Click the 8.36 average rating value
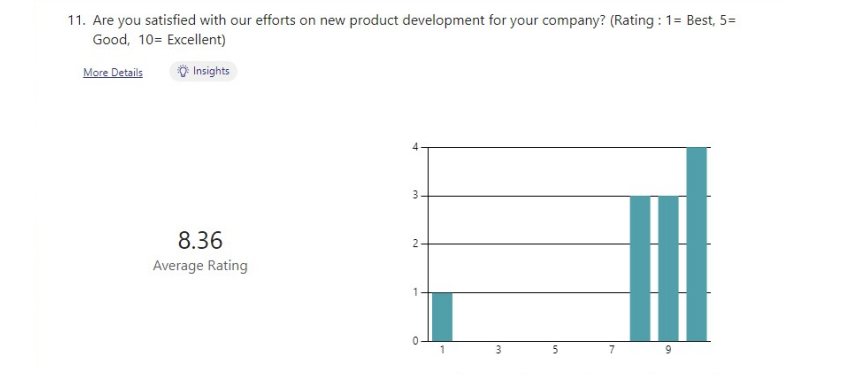847x379 pixels. [x=200, y=240]
